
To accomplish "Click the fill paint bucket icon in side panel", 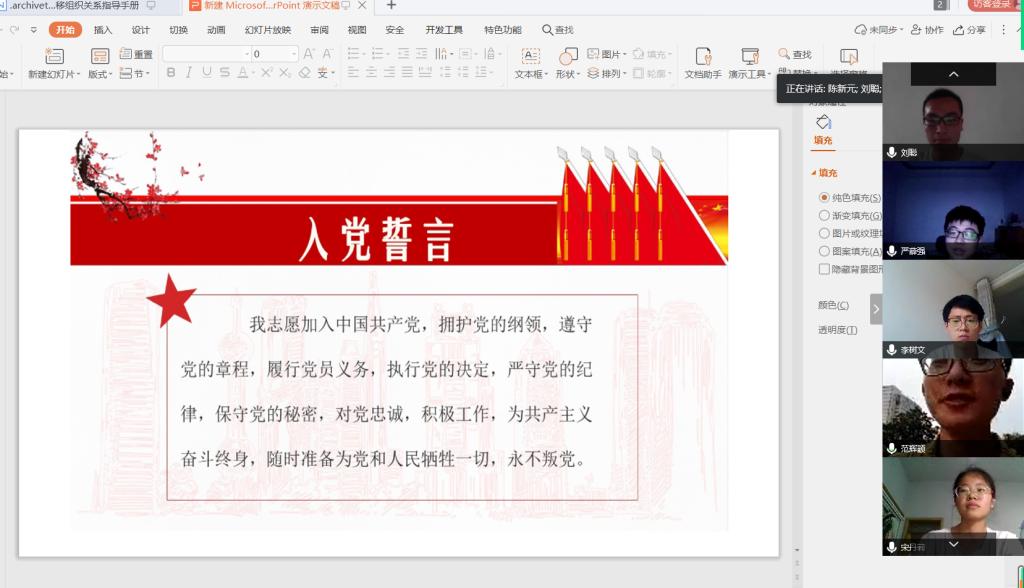I will coord(824,122).
